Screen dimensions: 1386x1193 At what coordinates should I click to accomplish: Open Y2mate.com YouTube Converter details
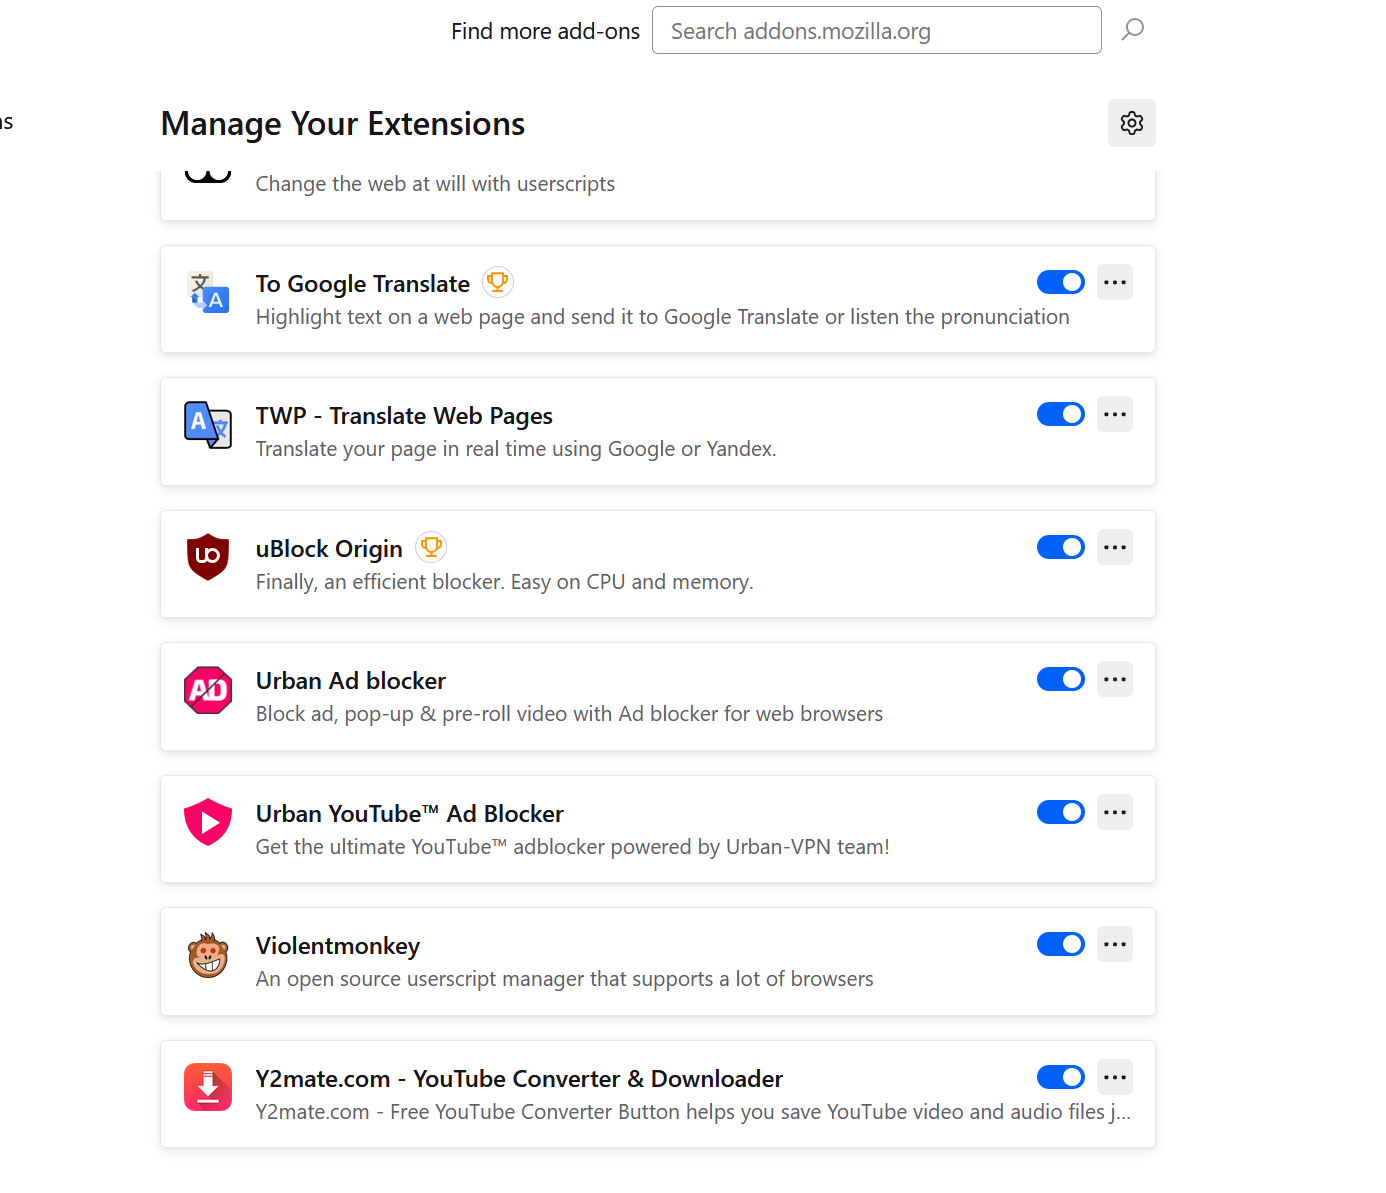(x=519, y=1079)
